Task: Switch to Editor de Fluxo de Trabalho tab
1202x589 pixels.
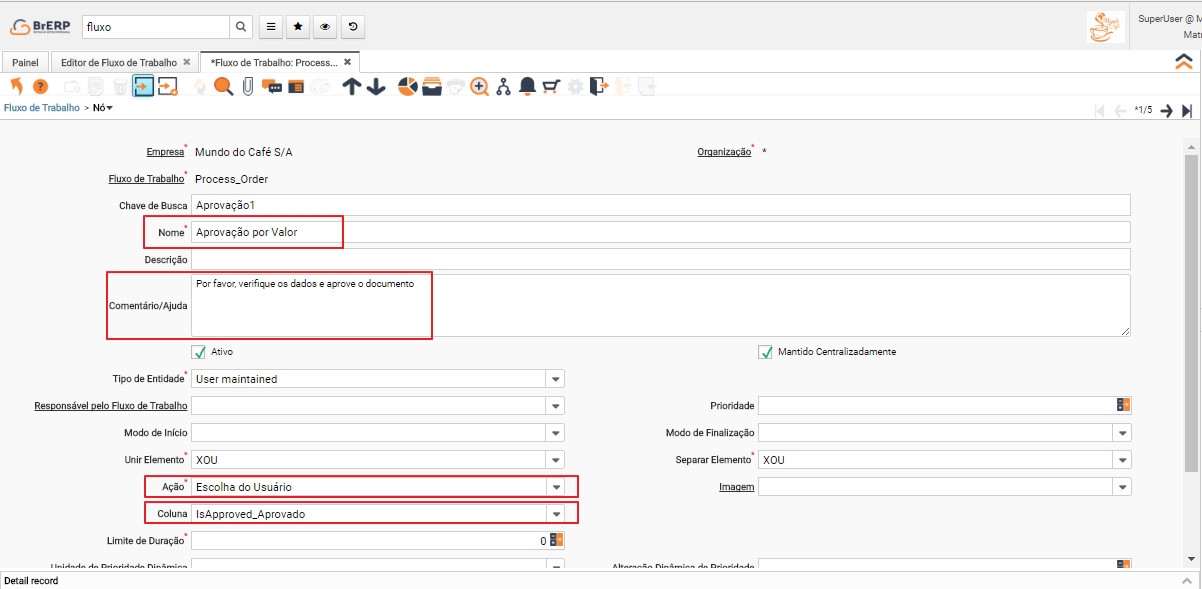Action: click(x=118, y=62)
